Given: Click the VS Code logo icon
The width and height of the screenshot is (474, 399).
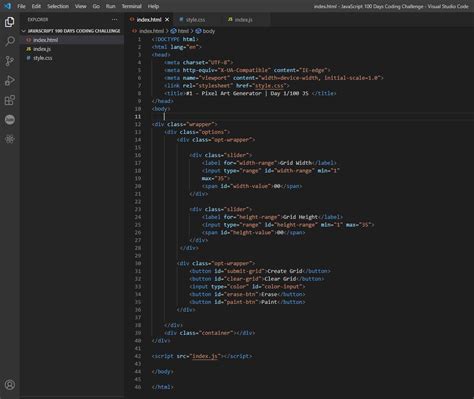Looking at the screenshot, I should pos(7,6).
